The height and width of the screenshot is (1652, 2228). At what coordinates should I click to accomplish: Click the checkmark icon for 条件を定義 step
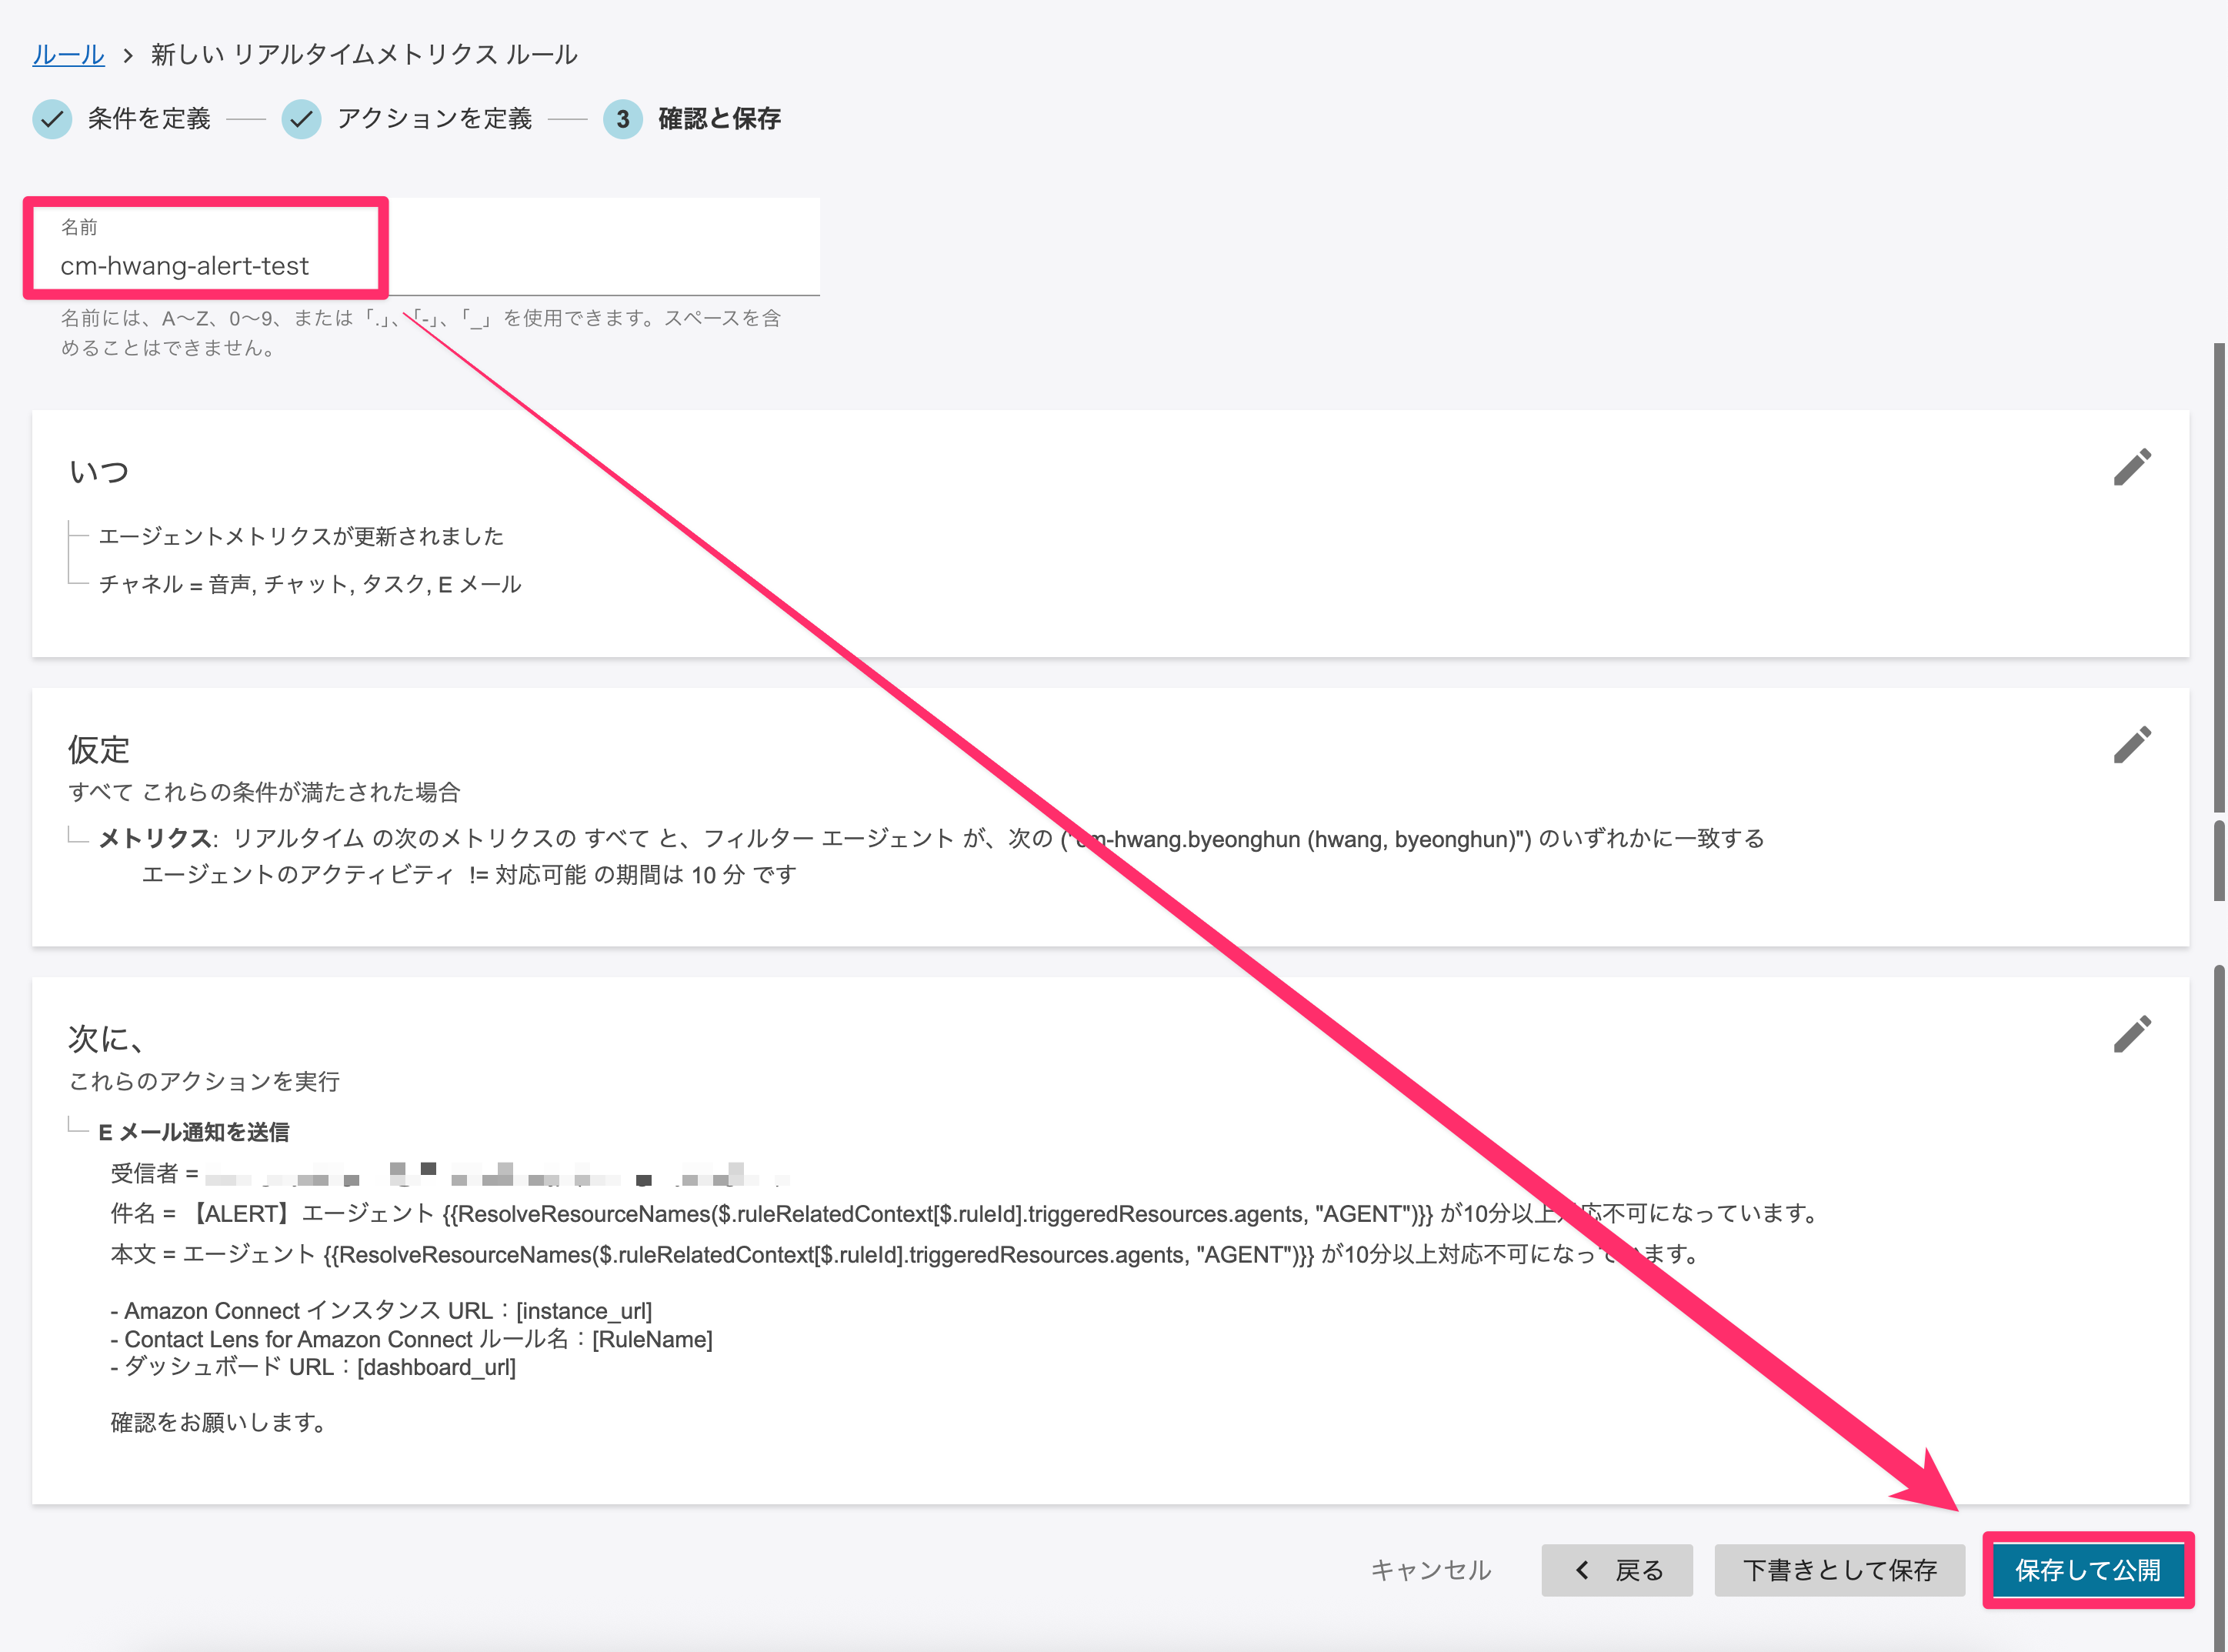tap(52, 119)
